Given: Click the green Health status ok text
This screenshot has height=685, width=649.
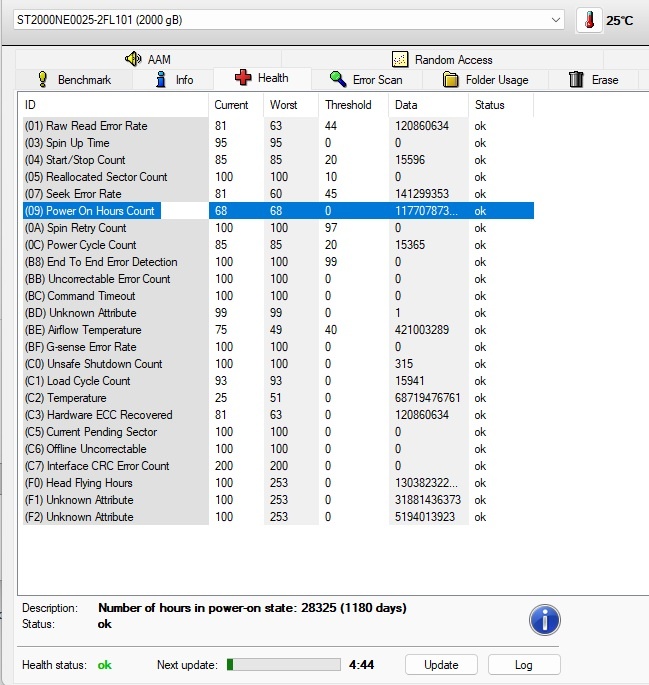Looking at the screenshot, I should (104, 664).
